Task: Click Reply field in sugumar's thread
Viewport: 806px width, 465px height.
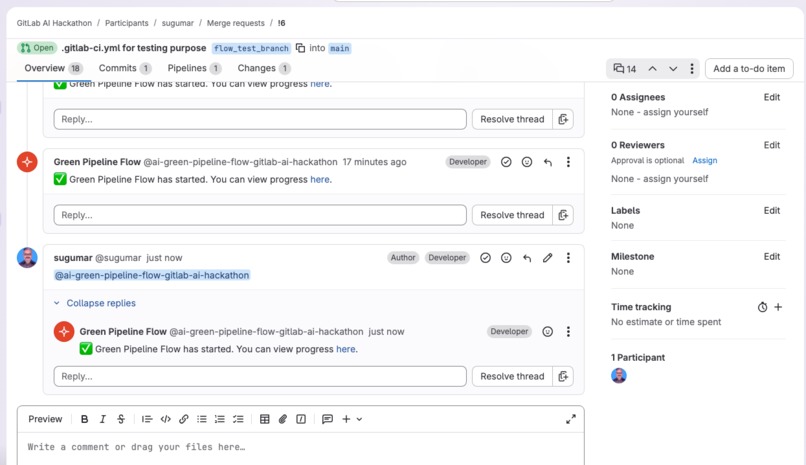Action: click(x=260, y=376)
